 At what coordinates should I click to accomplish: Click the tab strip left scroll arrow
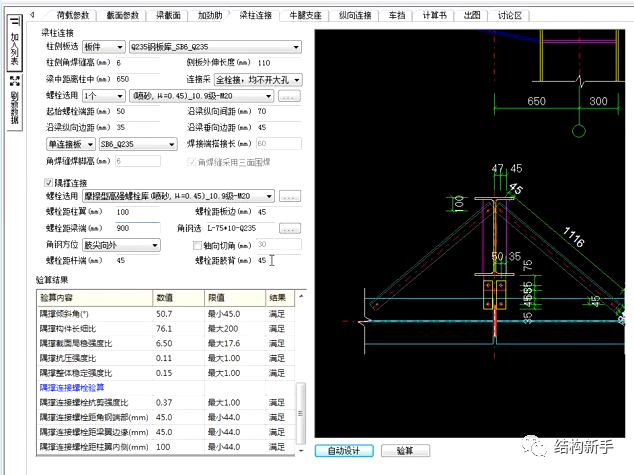pyautogui.click(x=32, y=15)
